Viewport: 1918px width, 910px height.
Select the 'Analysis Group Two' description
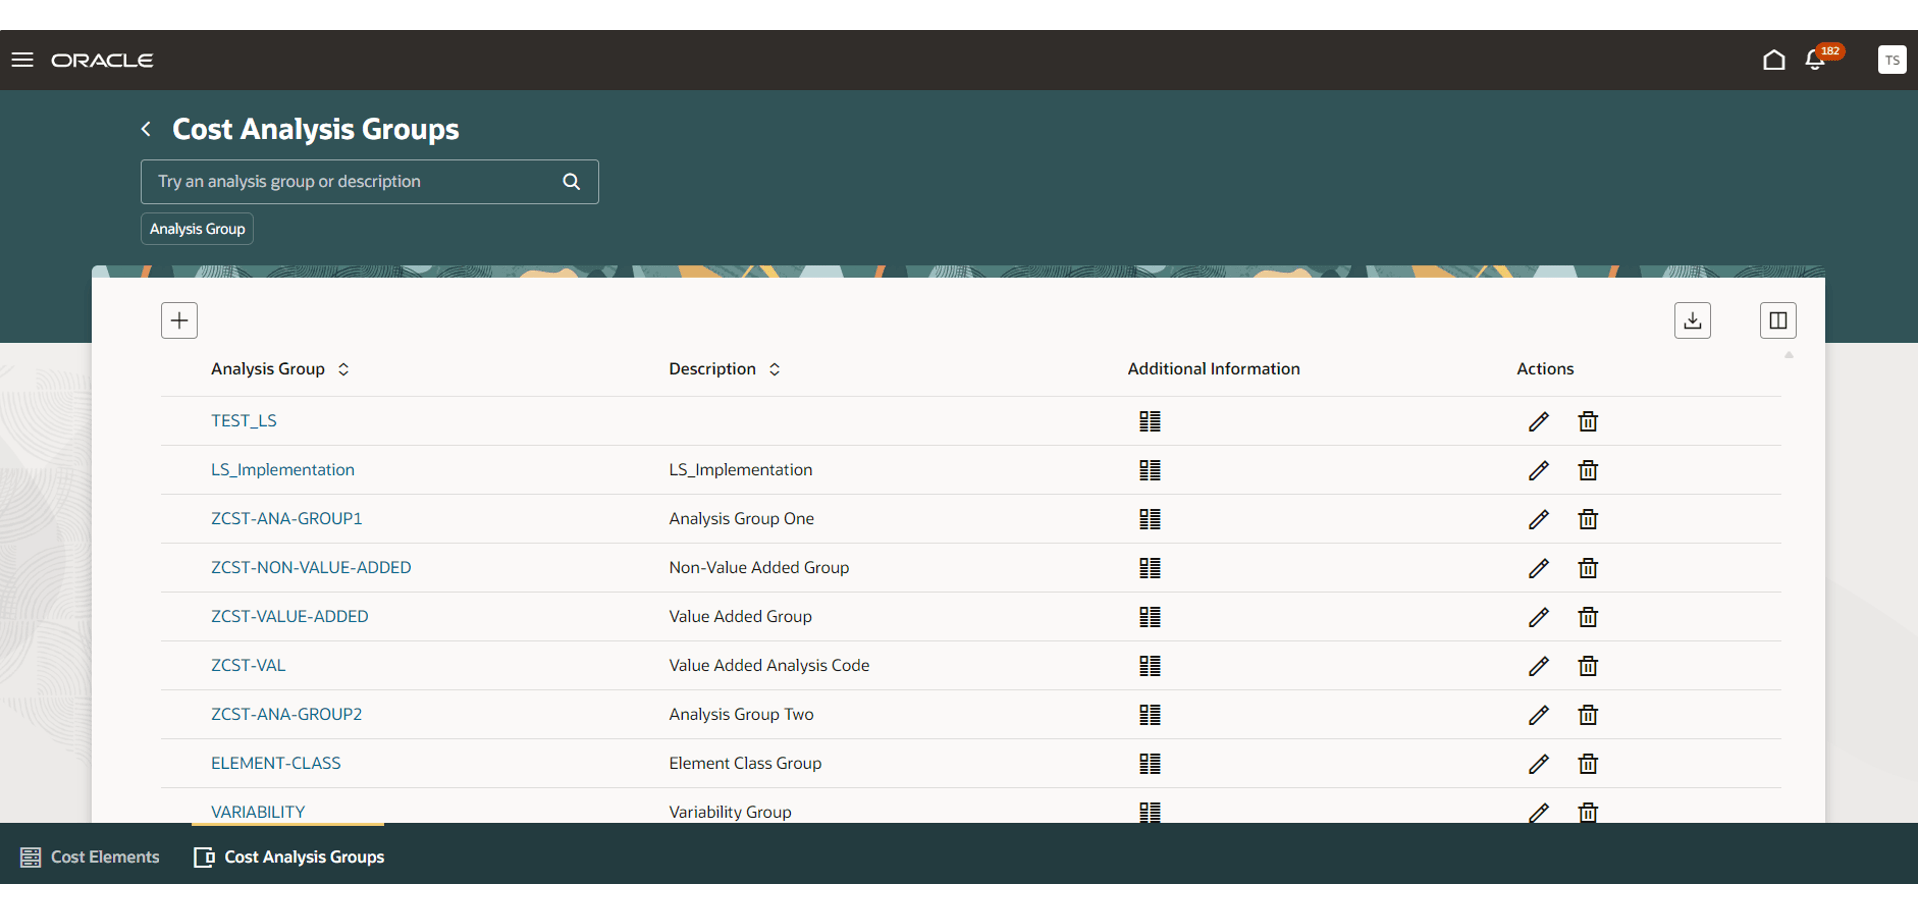pyautogui.click(x=741, y=715)
